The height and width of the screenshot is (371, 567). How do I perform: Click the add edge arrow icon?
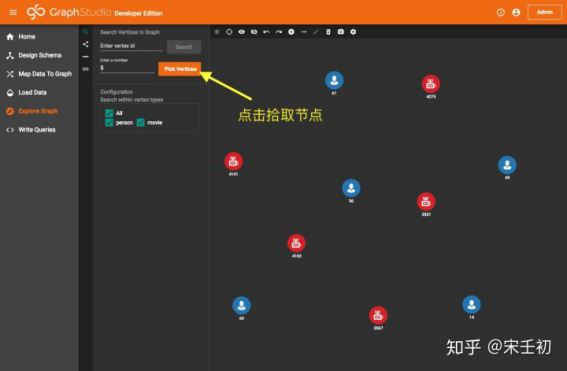pyautogui.click(x=304, y=32)
